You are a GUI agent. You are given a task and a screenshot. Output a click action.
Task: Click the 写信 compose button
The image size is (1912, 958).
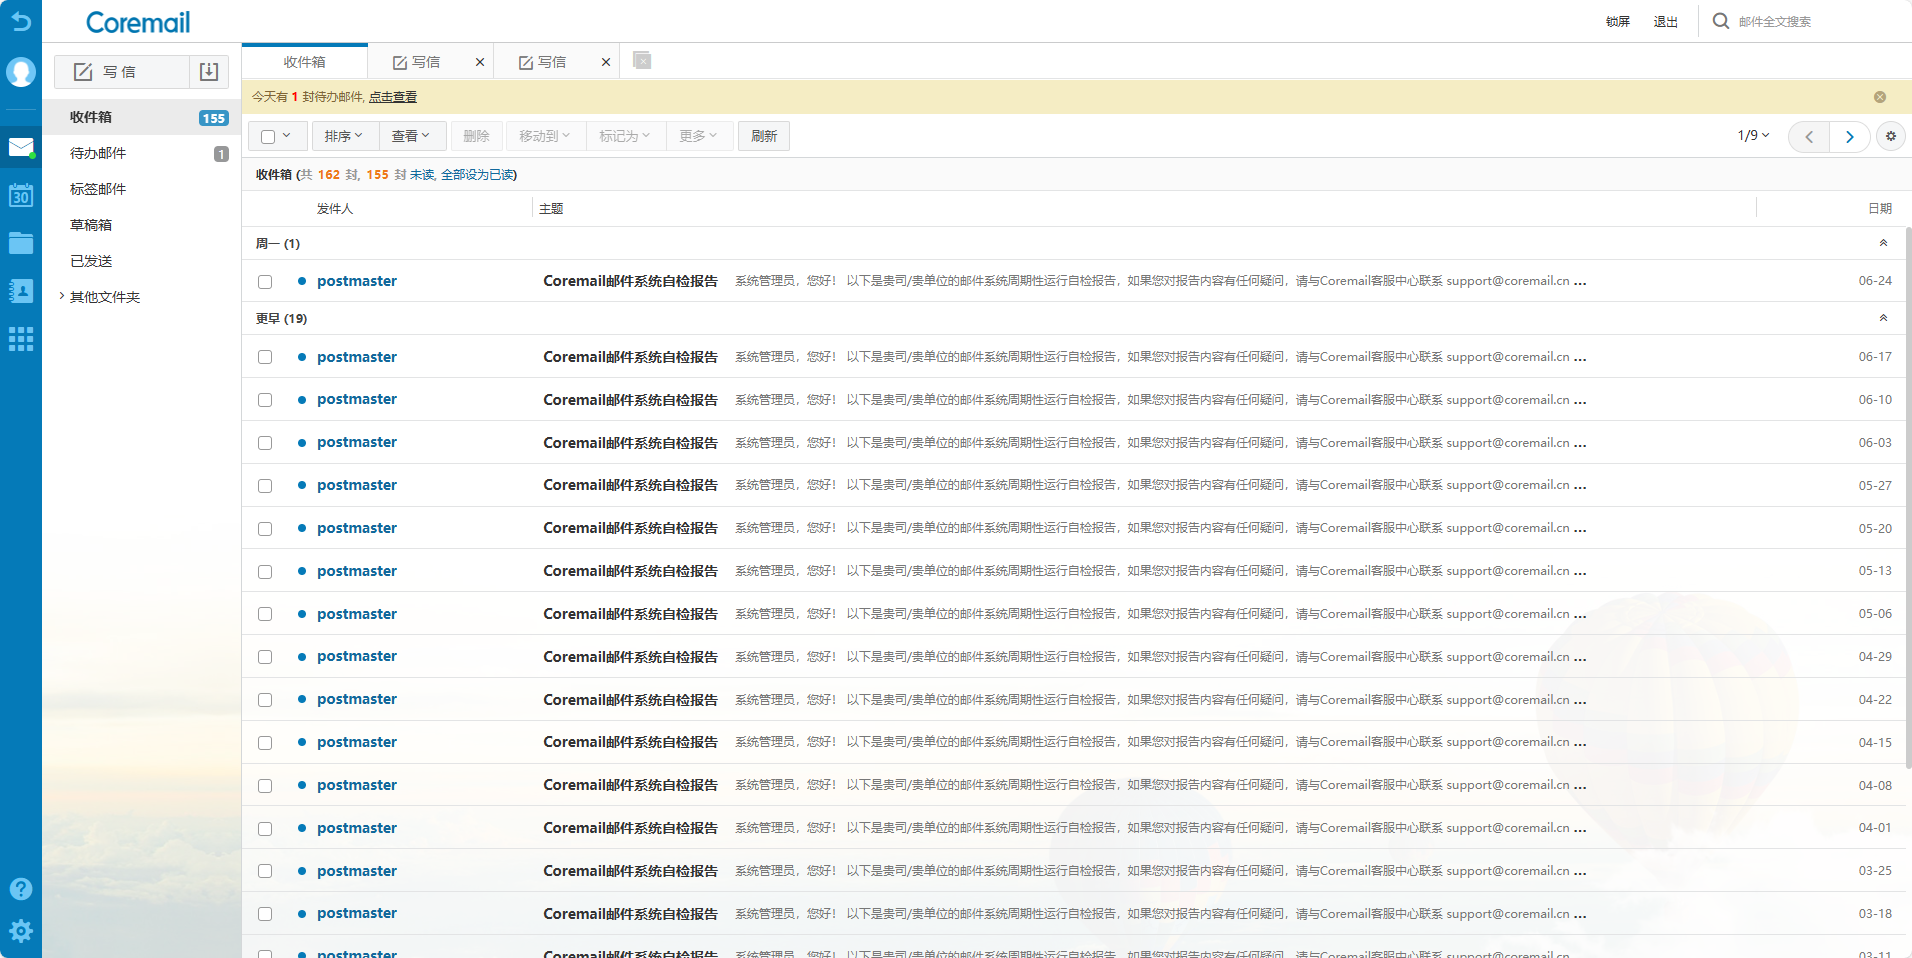(122, 72)
